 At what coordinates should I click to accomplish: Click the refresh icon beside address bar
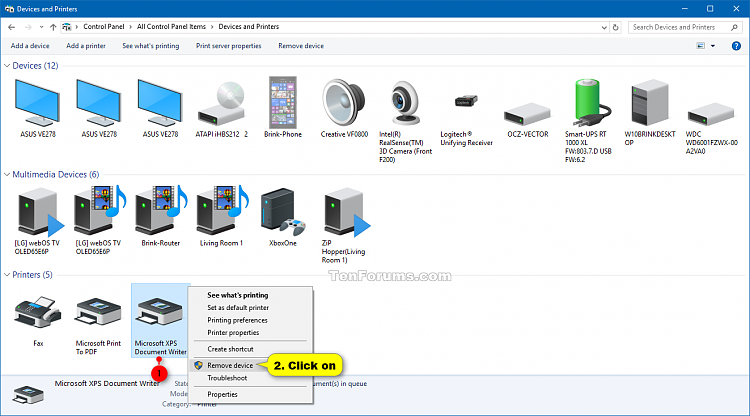click(x=616, y=27)
